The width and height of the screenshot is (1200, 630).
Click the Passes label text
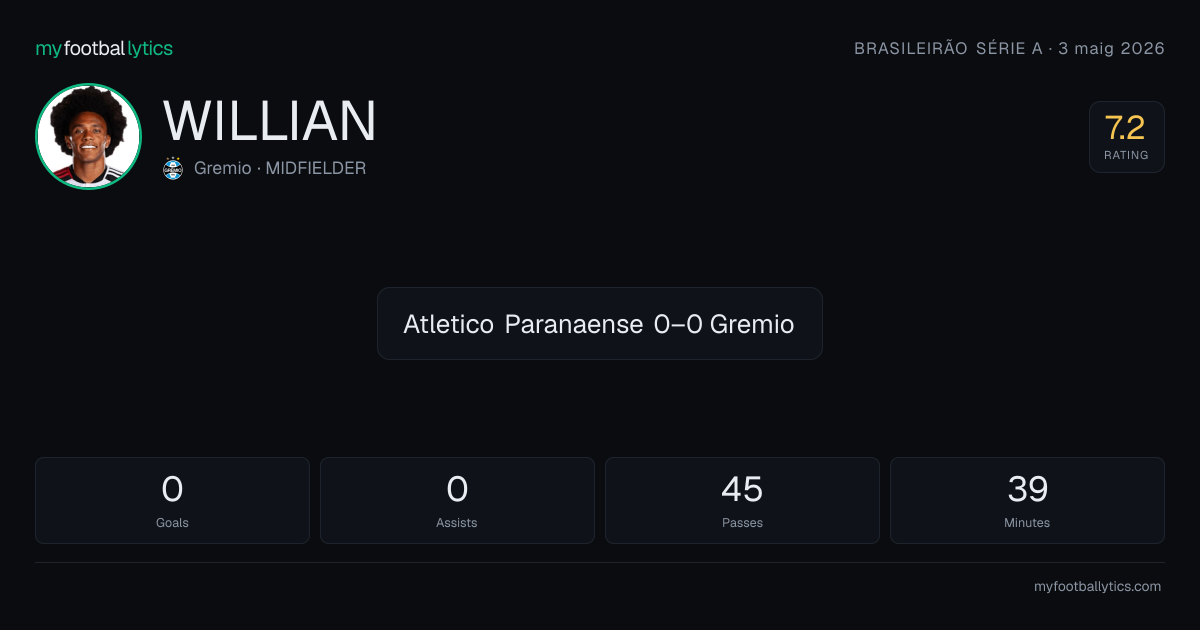tap(742, 522)
